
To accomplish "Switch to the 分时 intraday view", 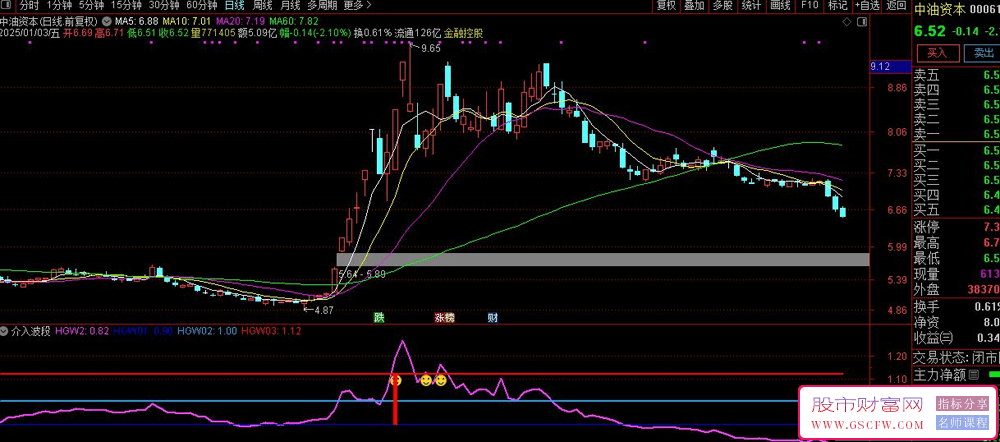I will [30, 5].
